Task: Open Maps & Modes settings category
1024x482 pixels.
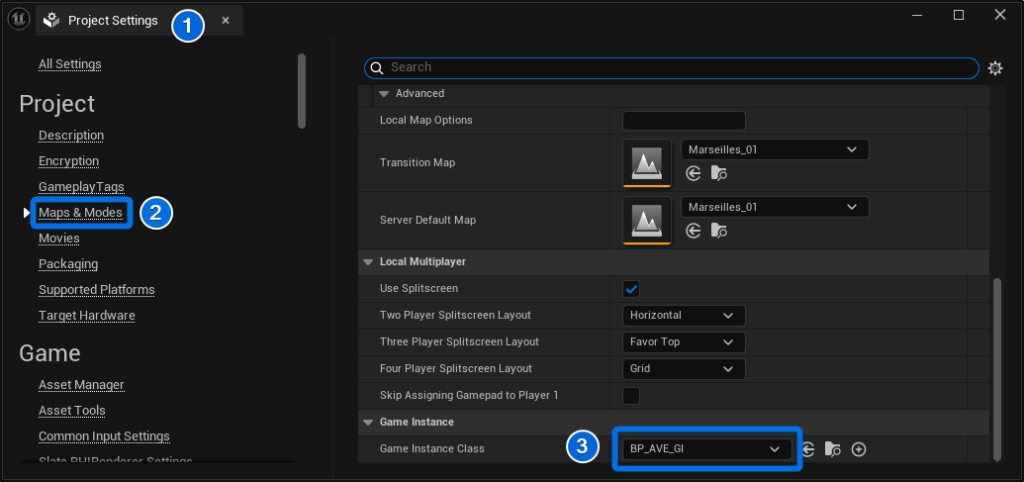Action: [80, 213]
